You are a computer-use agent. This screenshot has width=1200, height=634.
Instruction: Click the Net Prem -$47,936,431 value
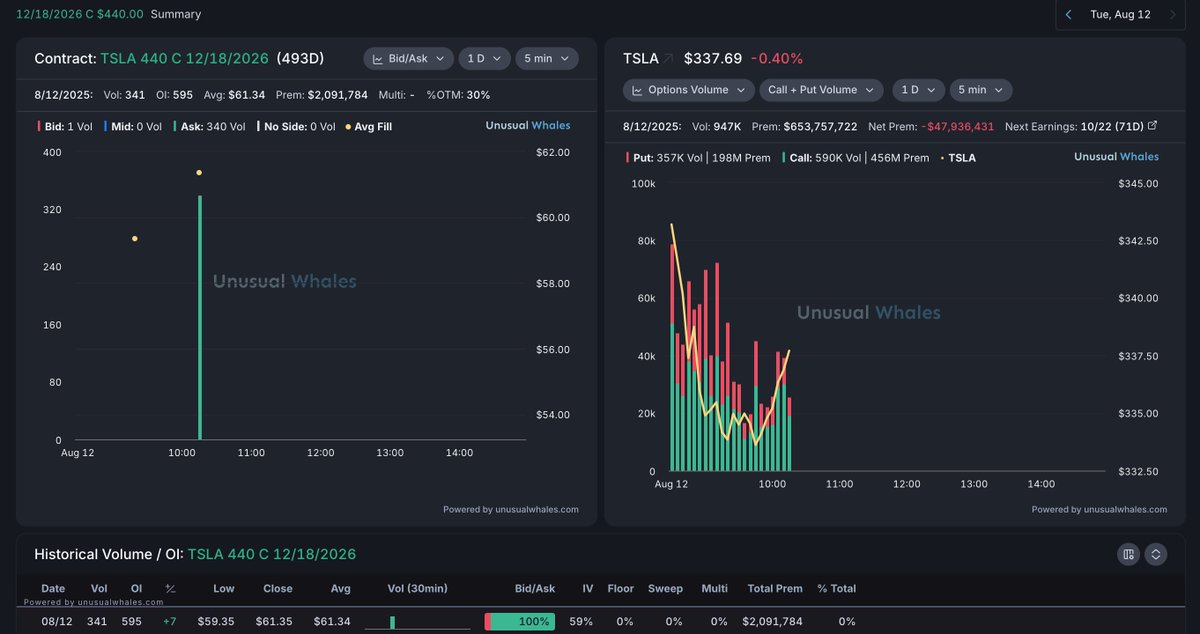point(958,126)
